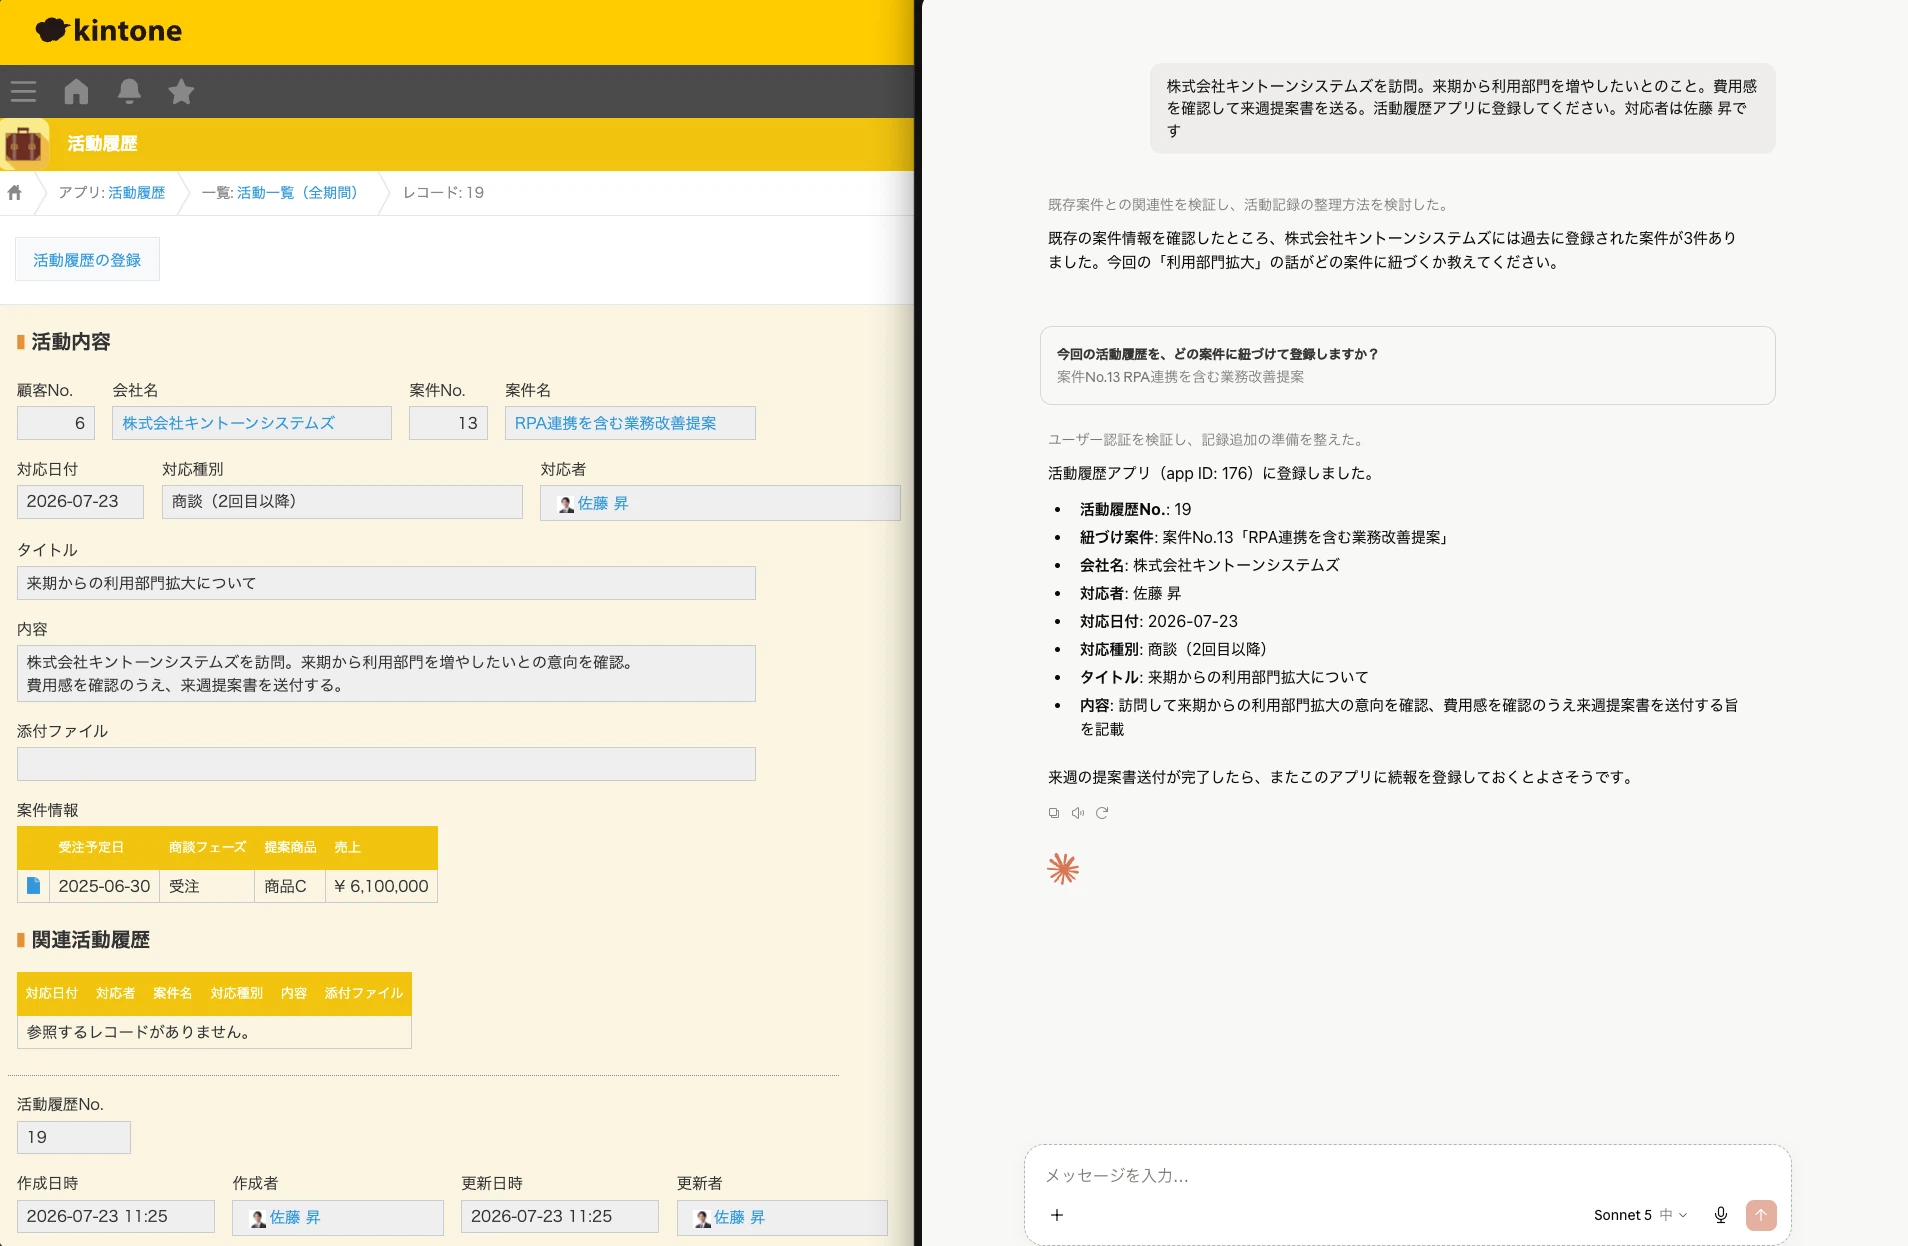
Task: Expand the question card about 案件 linking
Action: pyautogui.click(x=1407, y=365)
